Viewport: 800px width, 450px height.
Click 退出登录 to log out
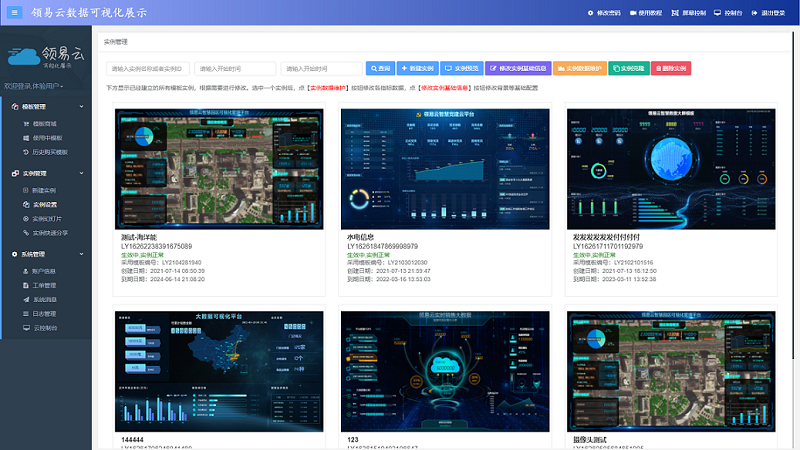(x=768, y=13)
